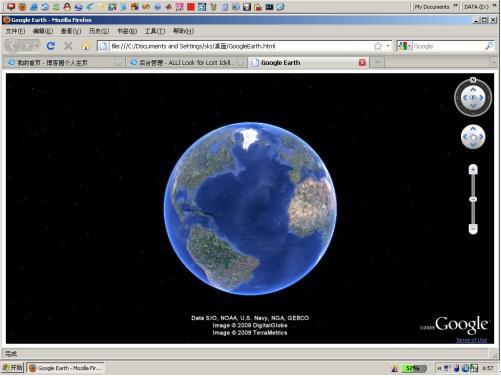Open the 历史(S) menu

(x=99, y=31)
